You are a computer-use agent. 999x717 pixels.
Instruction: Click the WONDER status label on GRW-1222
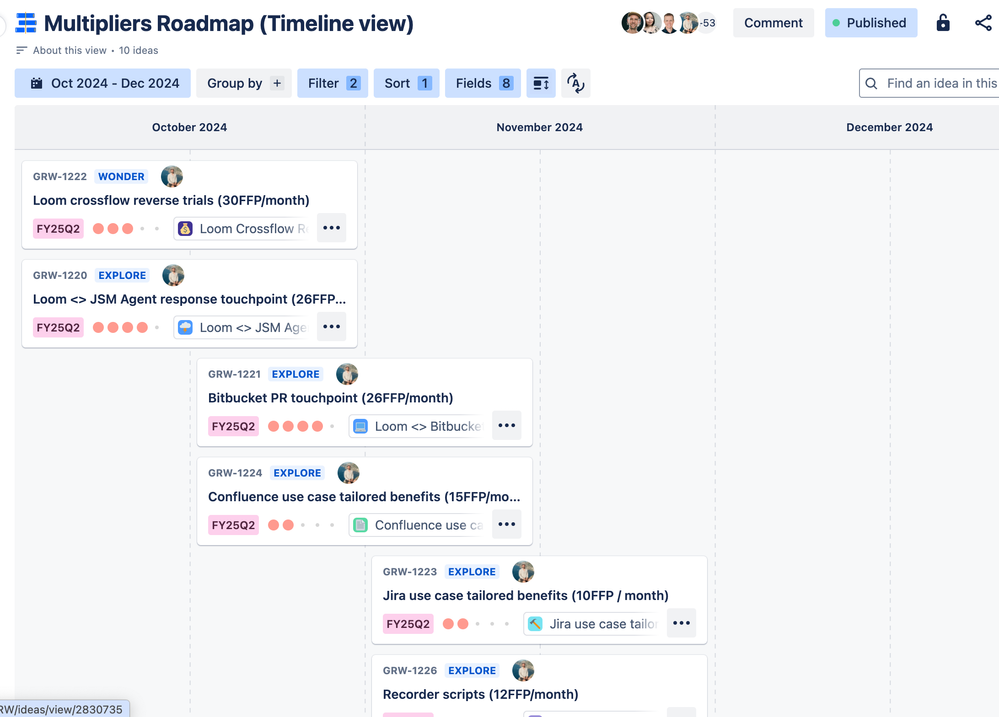click(121, 177)
